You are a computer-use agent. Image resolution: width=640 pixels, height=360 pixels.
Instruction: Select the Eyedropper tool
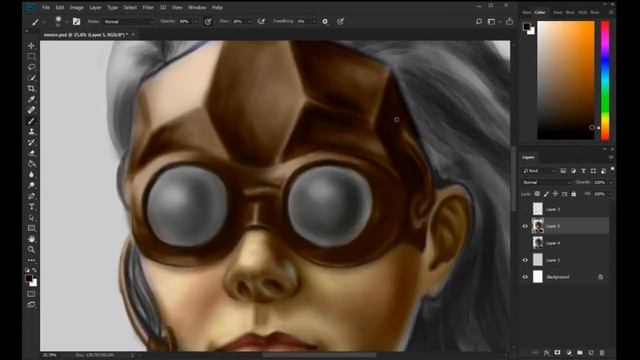tap(31, 99)
